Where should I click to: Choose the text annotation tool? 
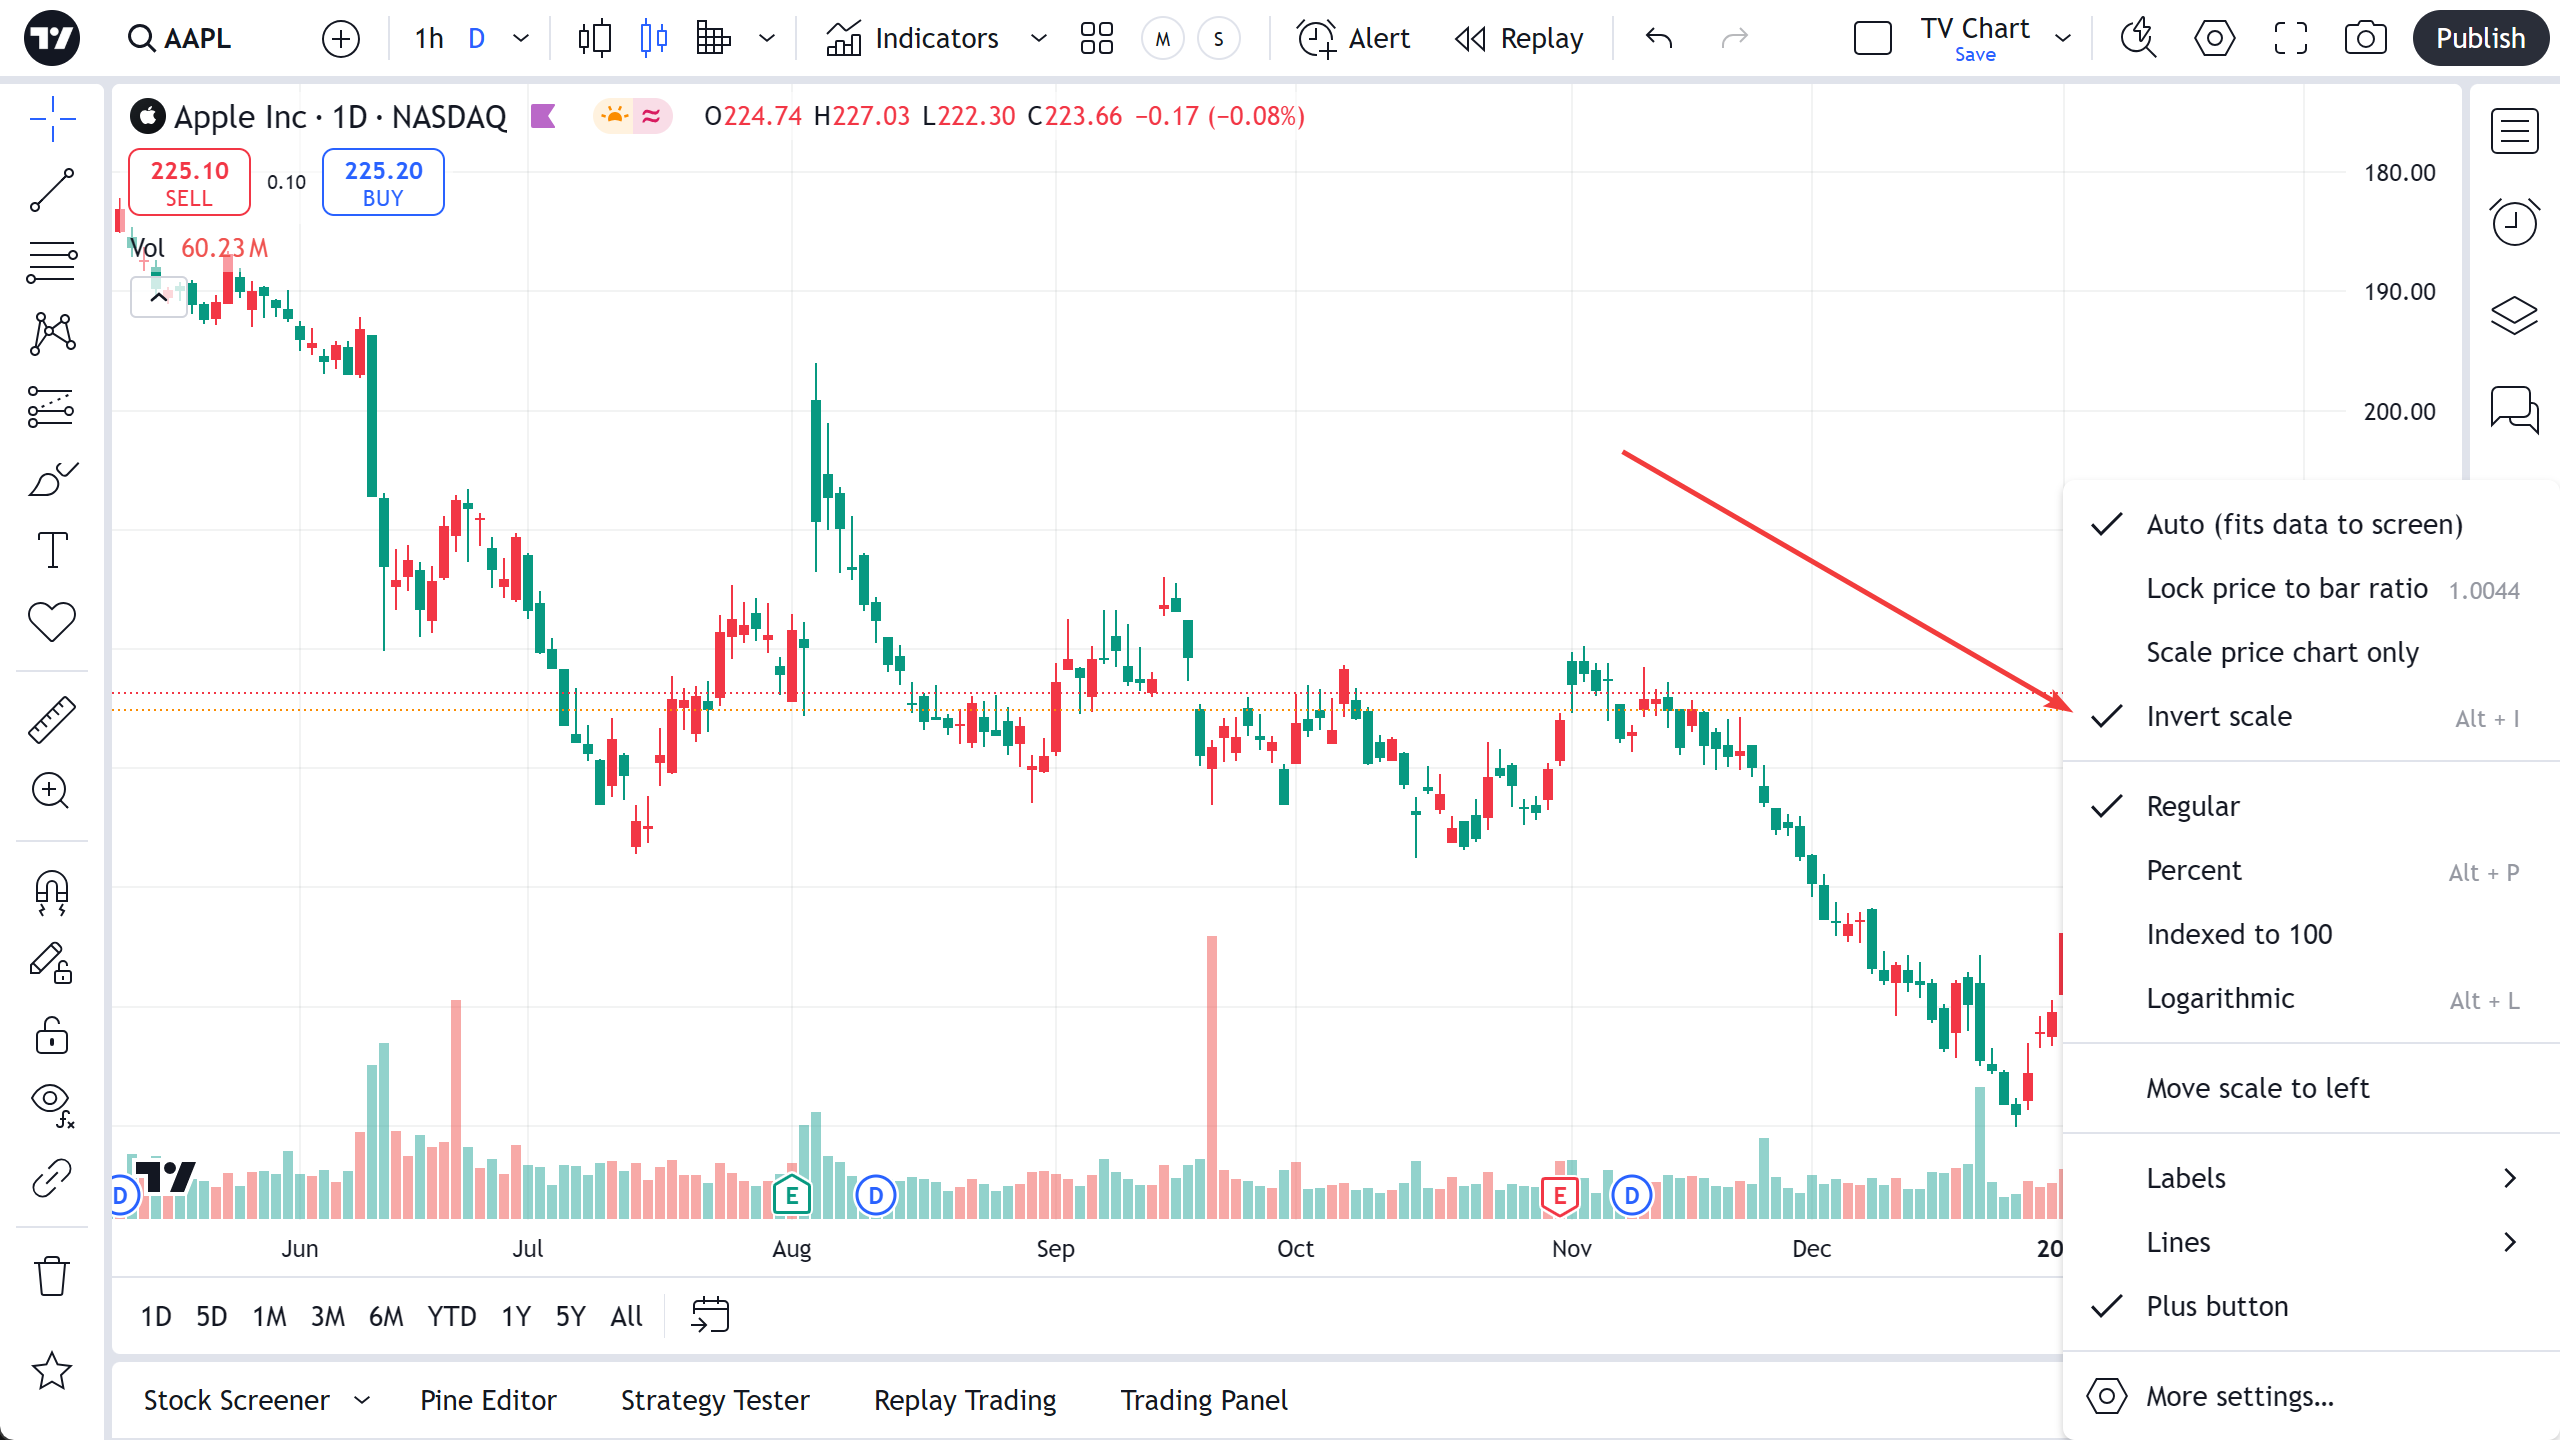pos(52,550)
